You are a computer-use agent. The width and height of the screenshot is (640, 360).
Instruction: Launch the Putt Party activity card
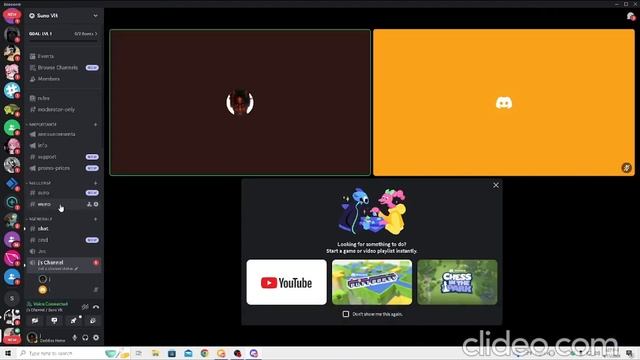click(x=372, y=282)
